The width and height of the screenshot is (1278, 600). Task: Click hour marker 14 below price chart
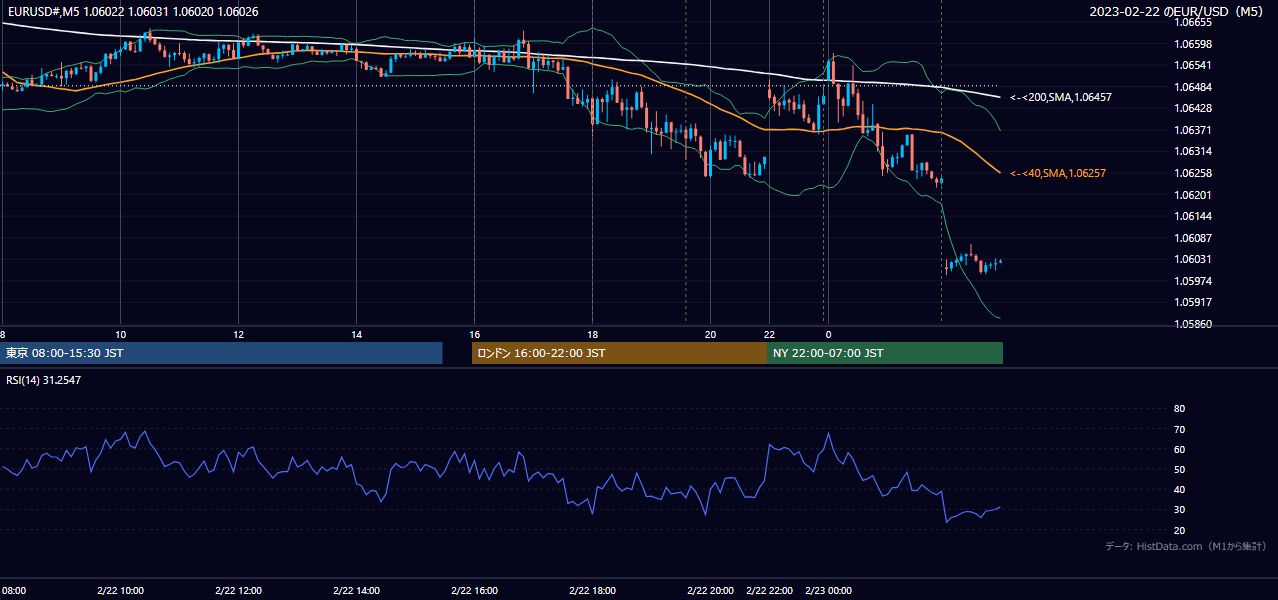click(356, 334)
